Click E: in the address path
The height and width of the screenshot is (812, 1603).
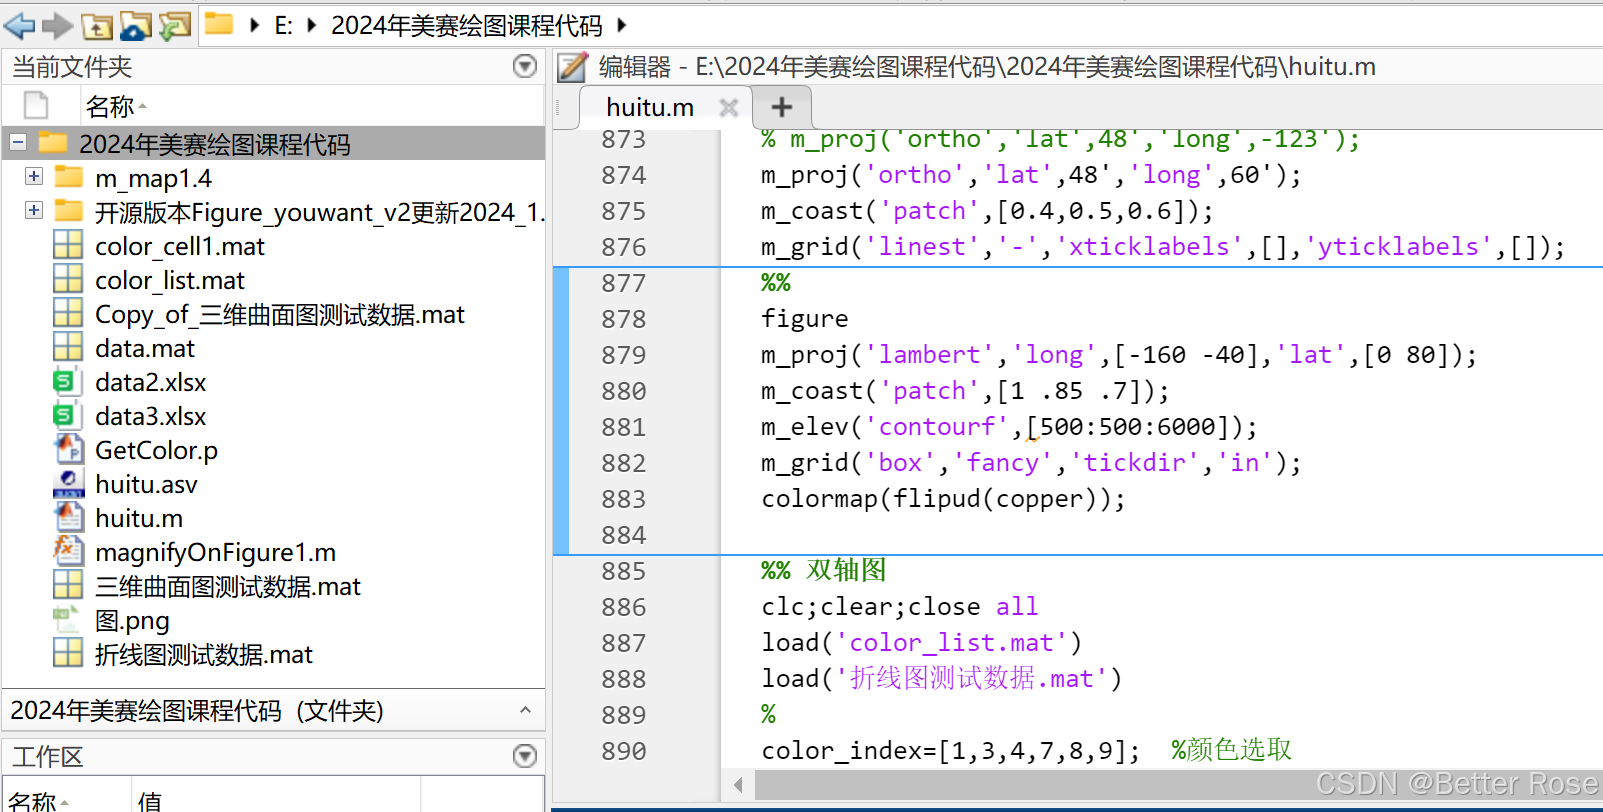coord(284,25)
